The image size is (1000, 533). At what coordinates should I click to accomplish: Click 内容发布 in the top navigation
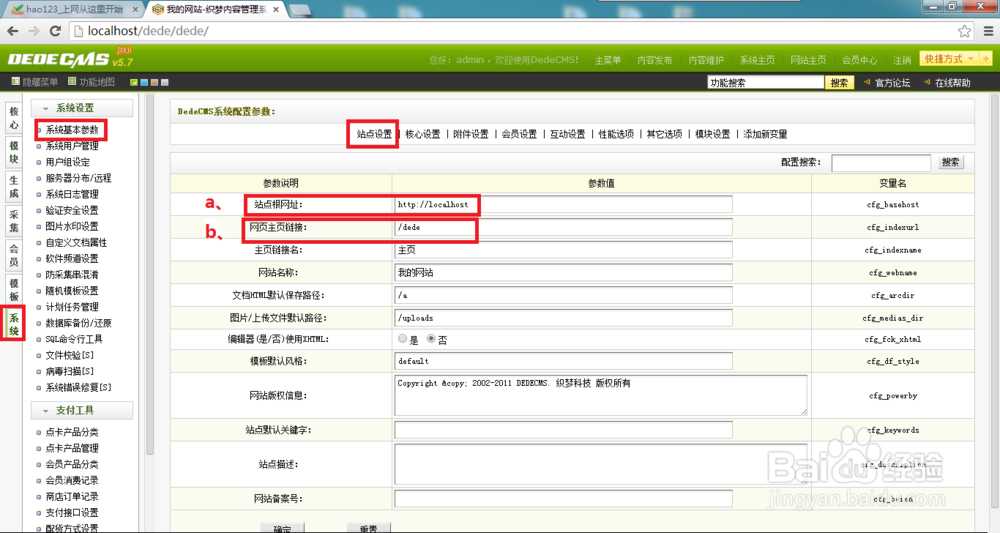click(654, 60)
